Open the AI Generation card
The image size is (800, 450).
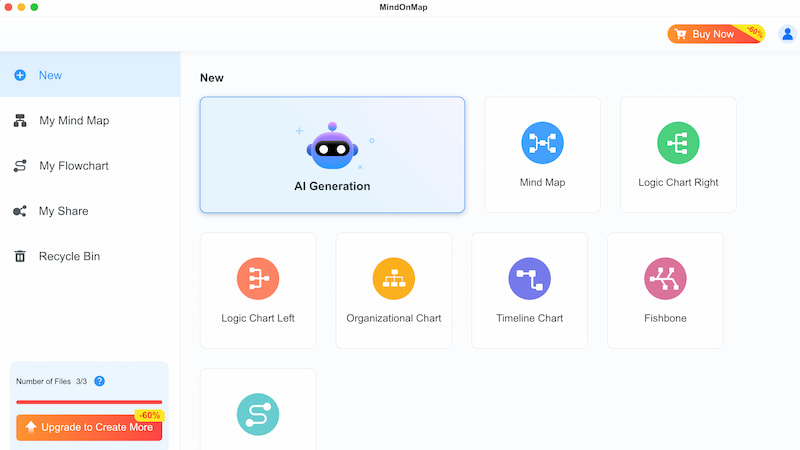tap(332, 155)
